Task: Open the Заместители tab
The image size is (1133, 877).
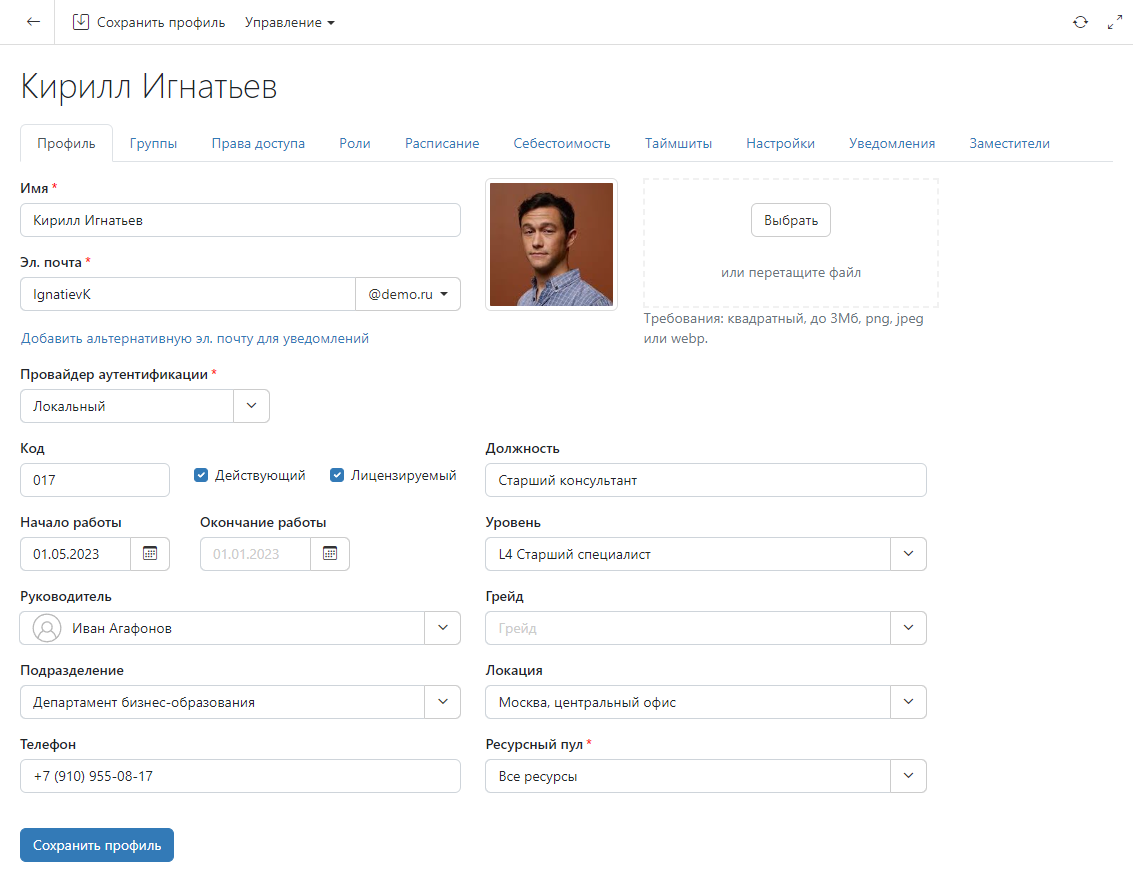Action: click(x=1009, y=143)
